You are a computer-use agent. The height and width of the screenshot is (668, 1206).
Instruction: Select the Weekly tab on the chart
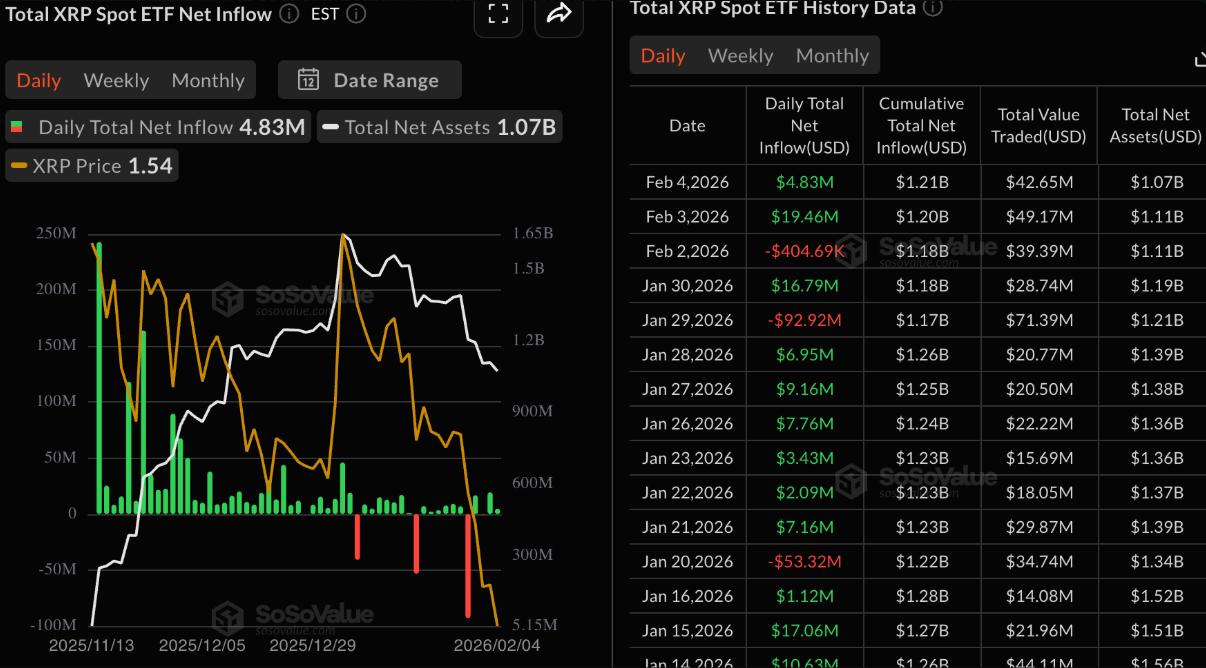tap(116, 79)
